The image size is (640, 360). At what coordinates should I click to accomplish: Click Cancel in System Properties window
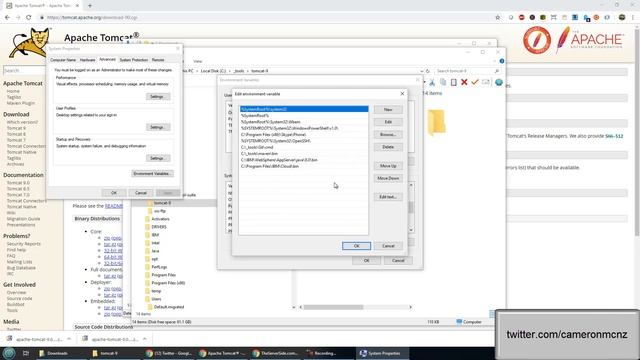(141, 193)
